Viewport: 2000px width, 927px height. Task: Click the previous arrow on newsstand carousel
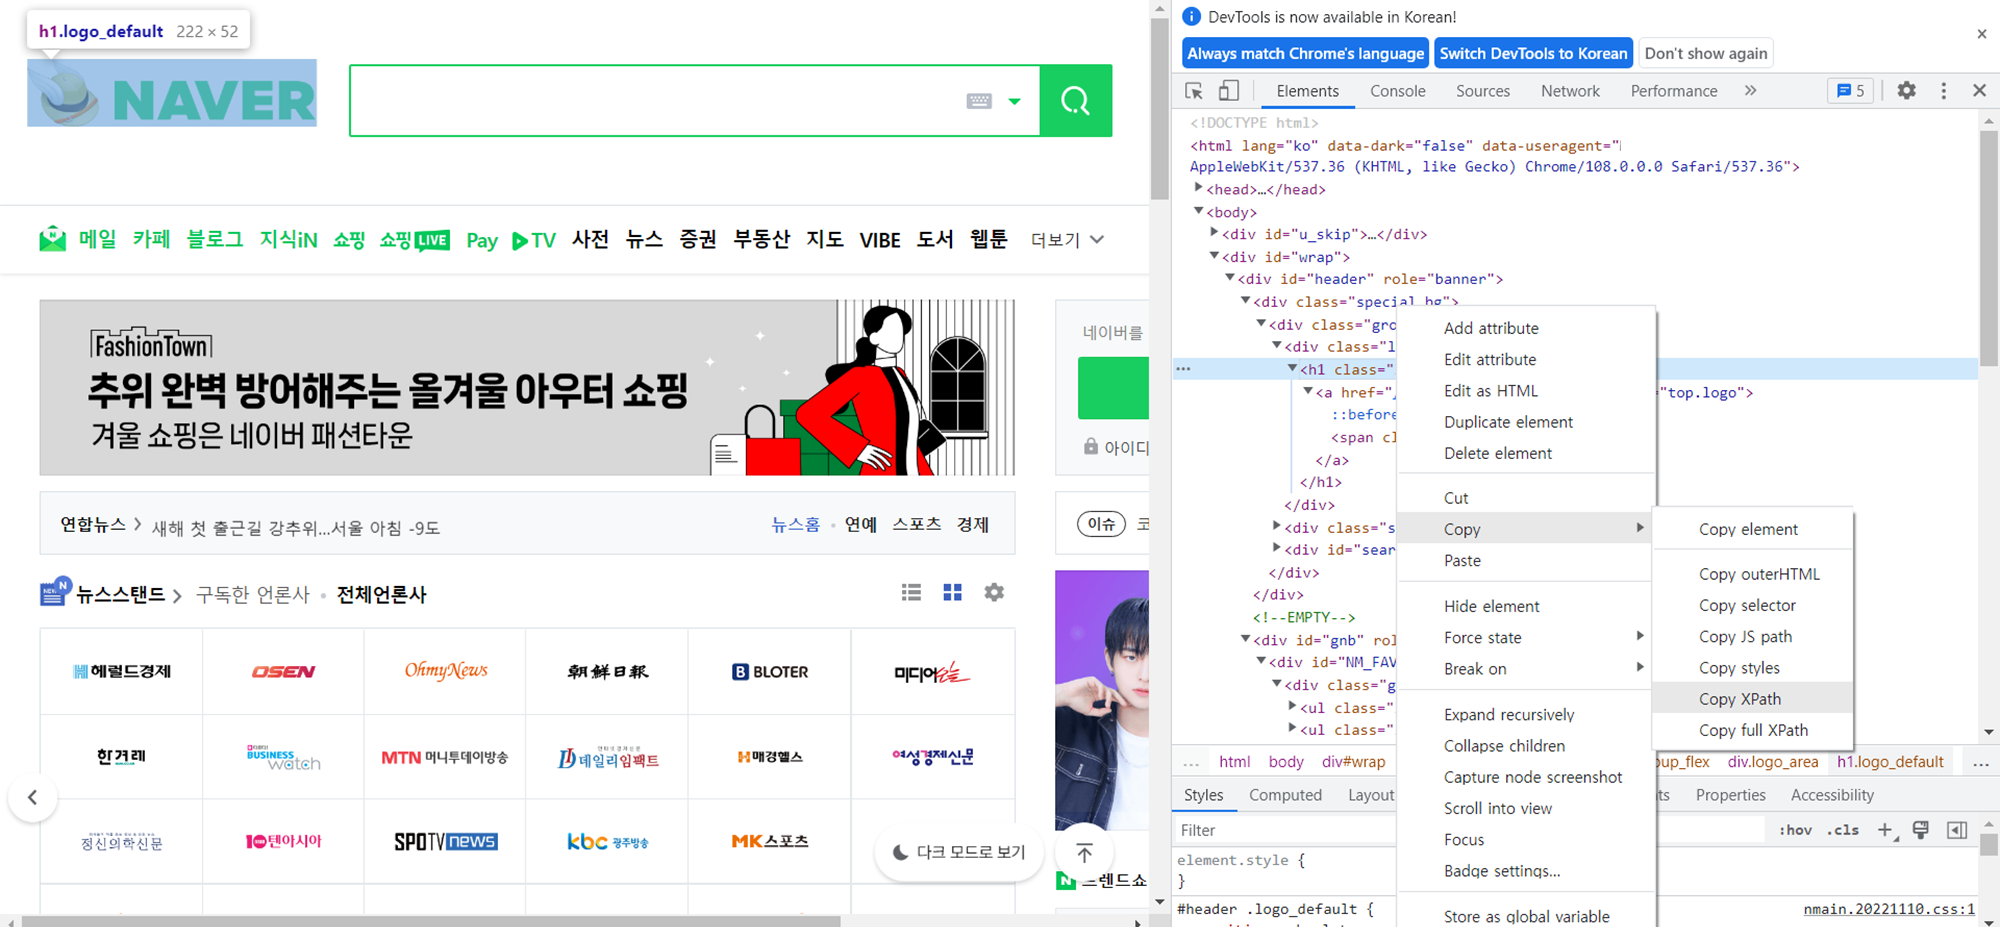pos(33,797)
